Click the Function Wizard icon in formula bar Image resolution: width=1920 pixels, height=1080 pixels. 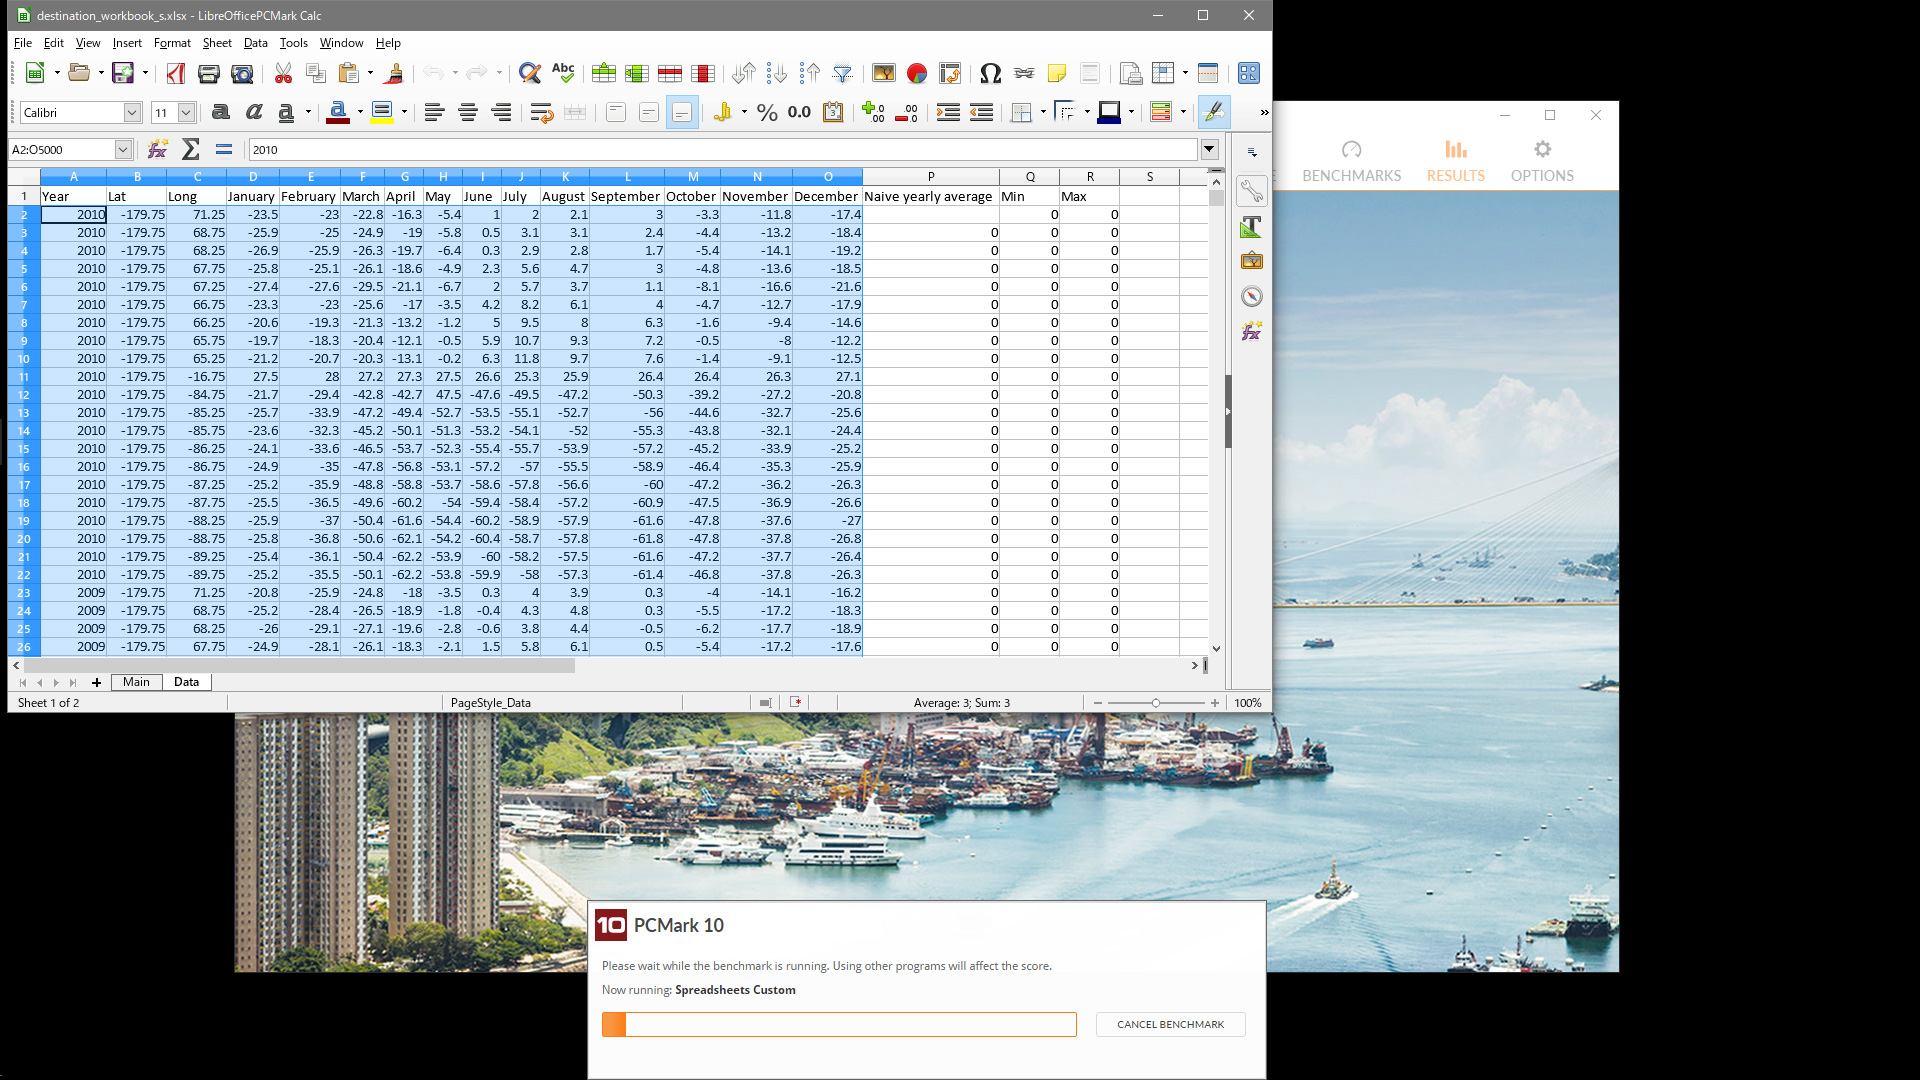[158, 149]
